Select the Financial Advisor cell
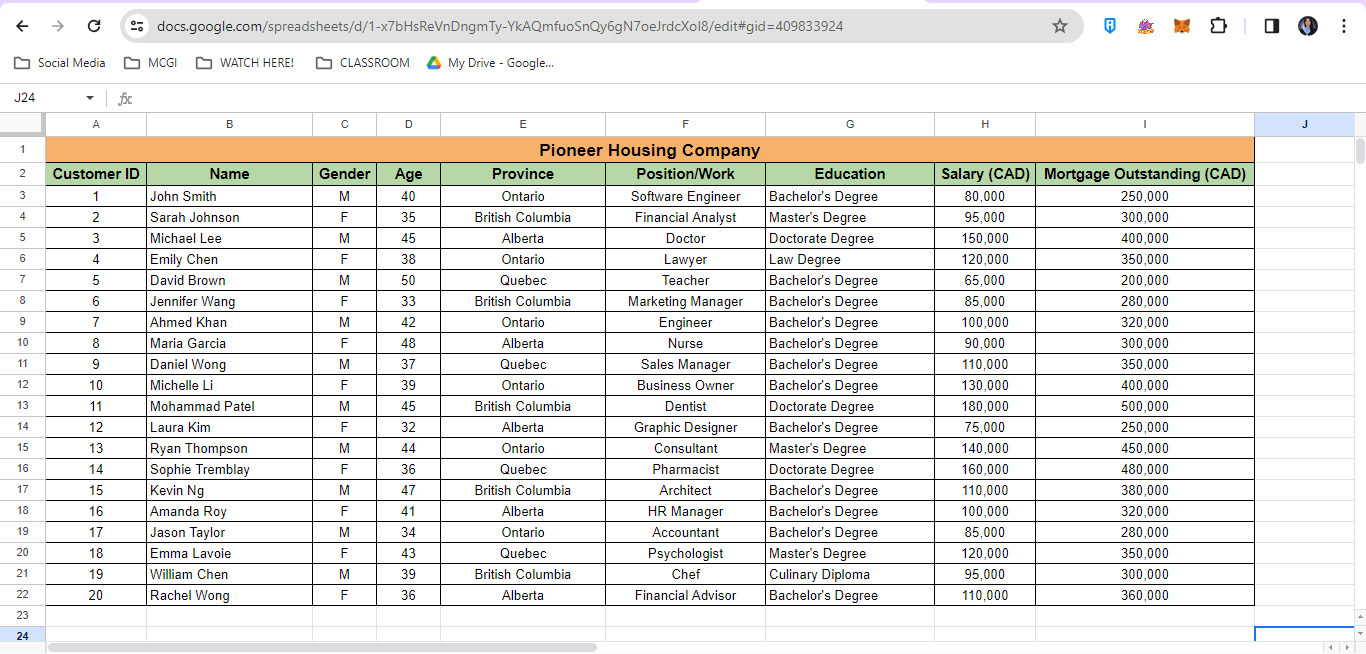This screenshot has height=654, width=1366. coord(685,595)
